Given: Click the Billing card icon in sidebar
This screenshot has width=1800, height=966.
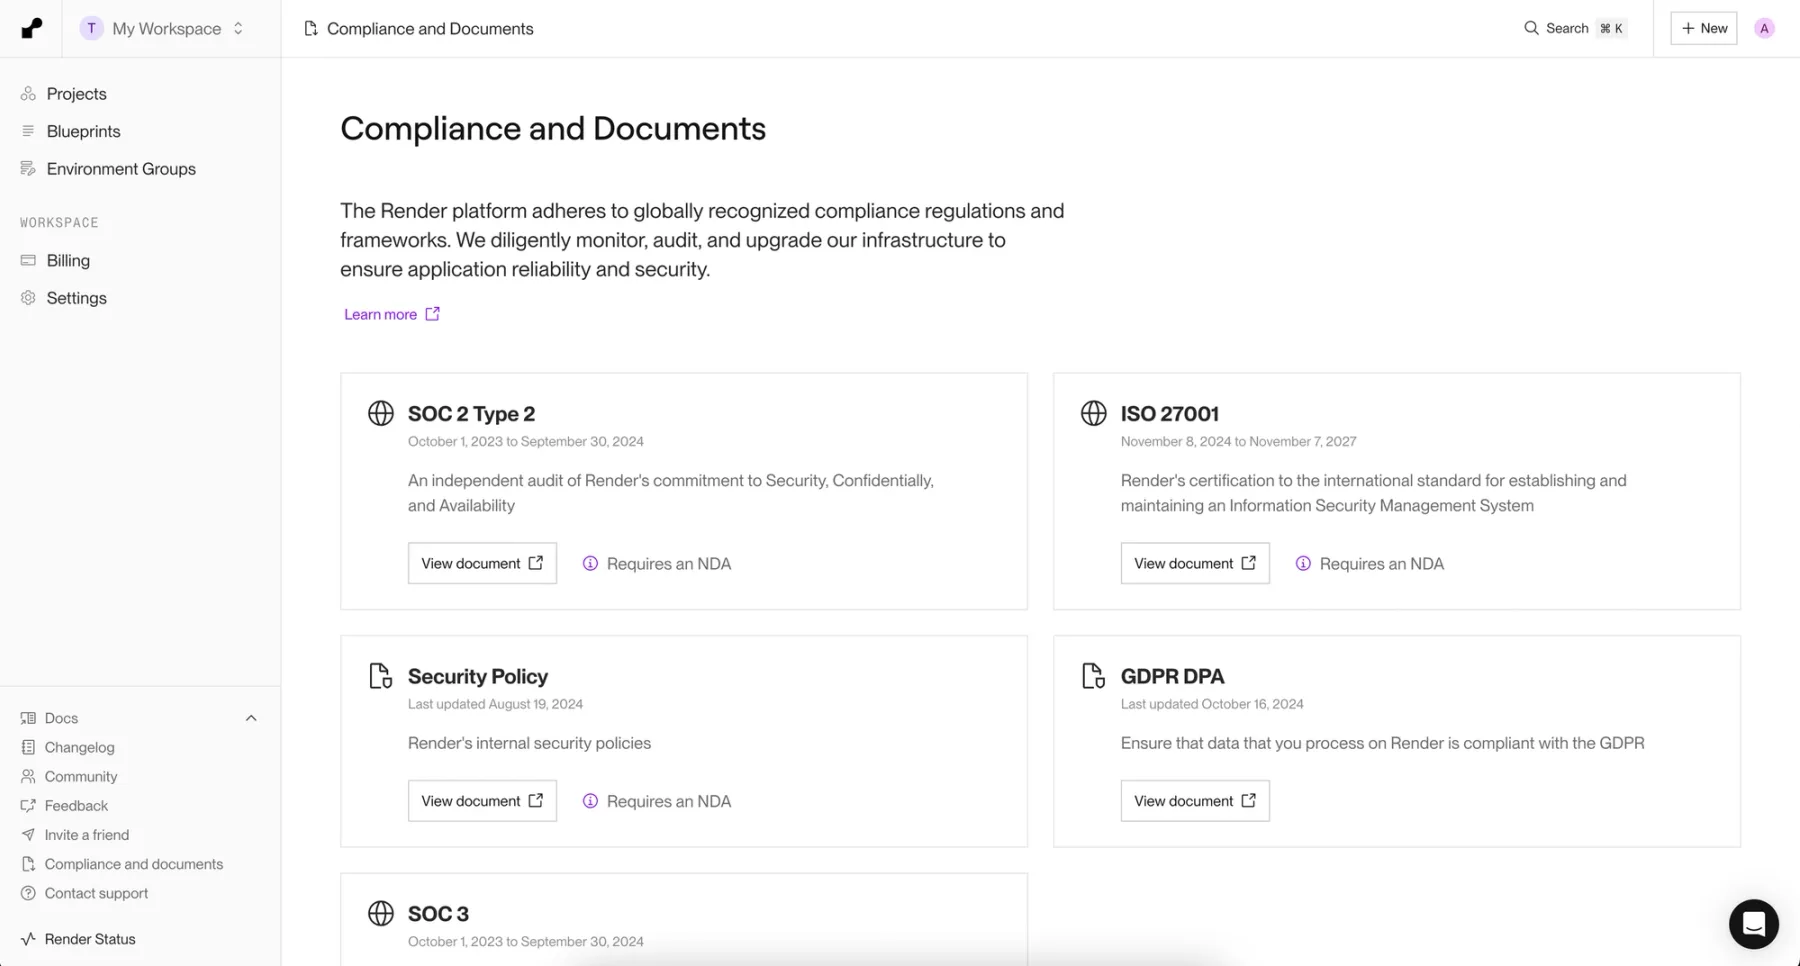Looking at the screenshot, I should click(28, 260).
